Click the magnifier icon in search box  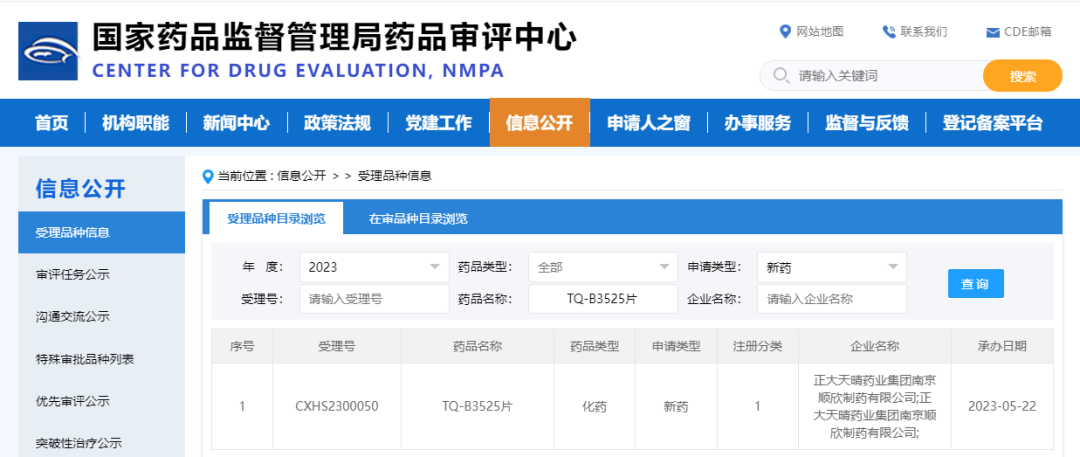click(x=780, y=76)
